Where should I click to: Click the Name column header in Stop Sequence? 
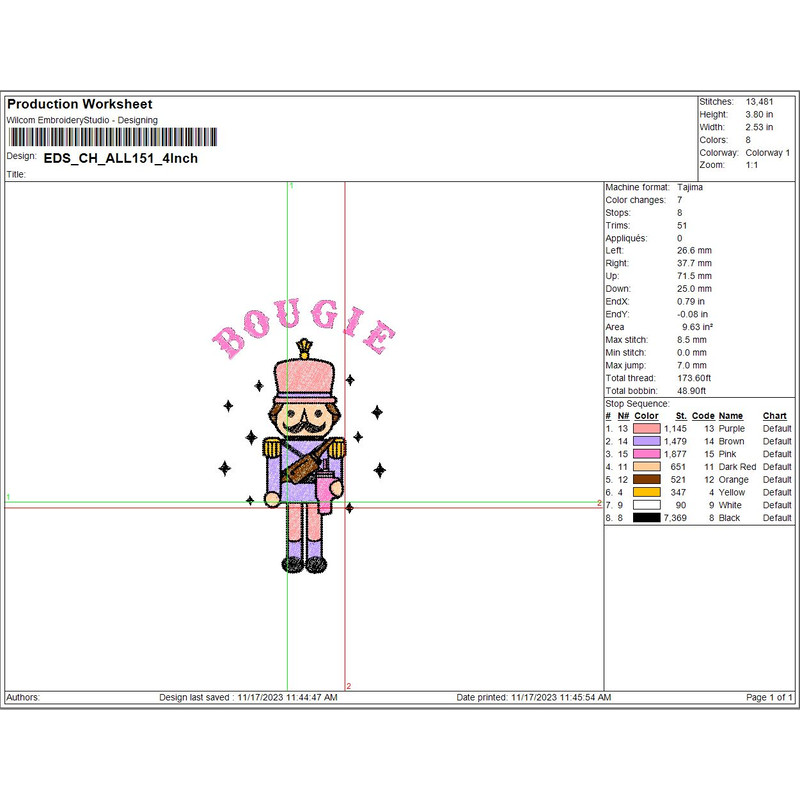pos(731,416)
